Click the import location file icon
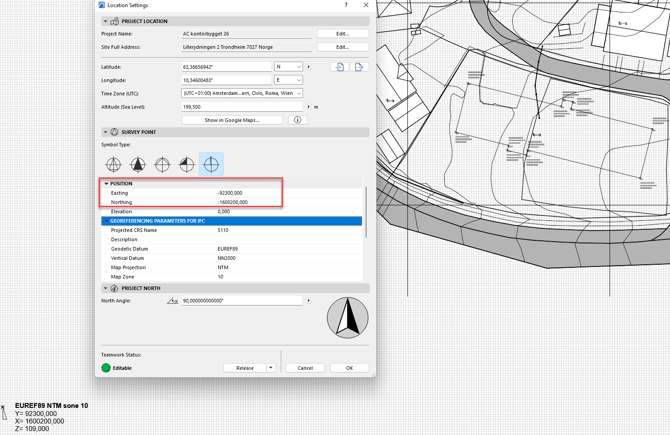Screen dimensions: 670x435 (340, 67)
